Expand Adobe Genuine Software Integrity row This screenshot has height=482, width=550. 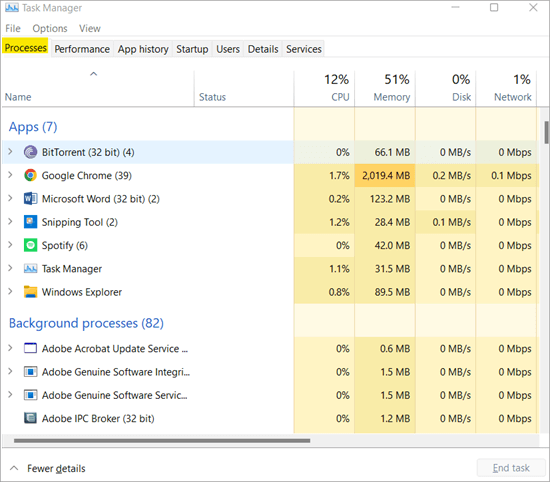10,371
